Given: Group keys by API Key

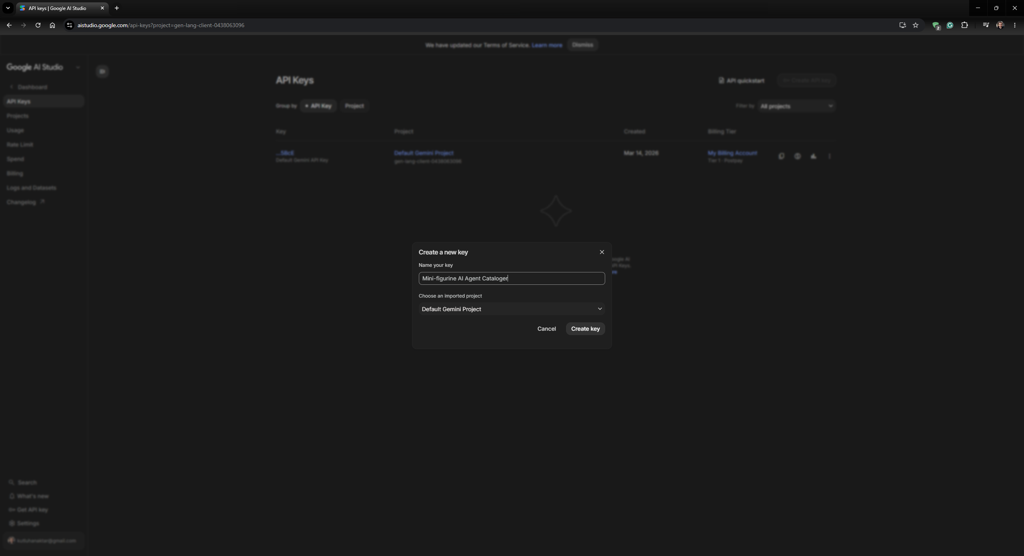Looking at the screenshot, I should click(x=318, y=106).
